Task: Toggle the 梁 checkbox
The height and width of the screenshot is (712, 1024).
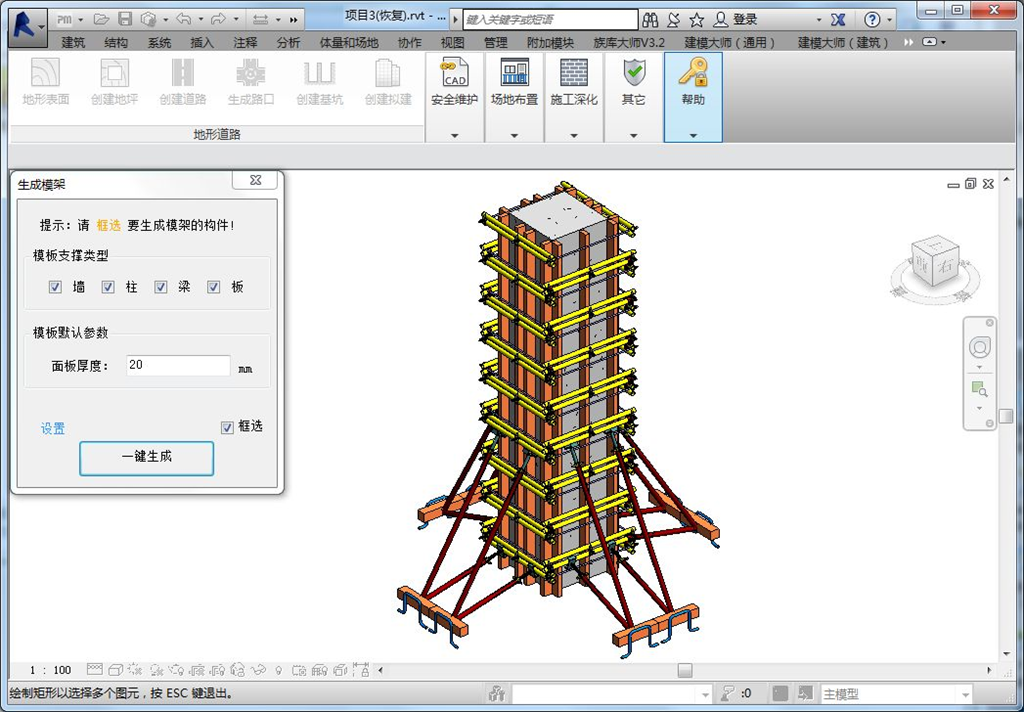Action: pyautogui.click(x=161, y=287)
